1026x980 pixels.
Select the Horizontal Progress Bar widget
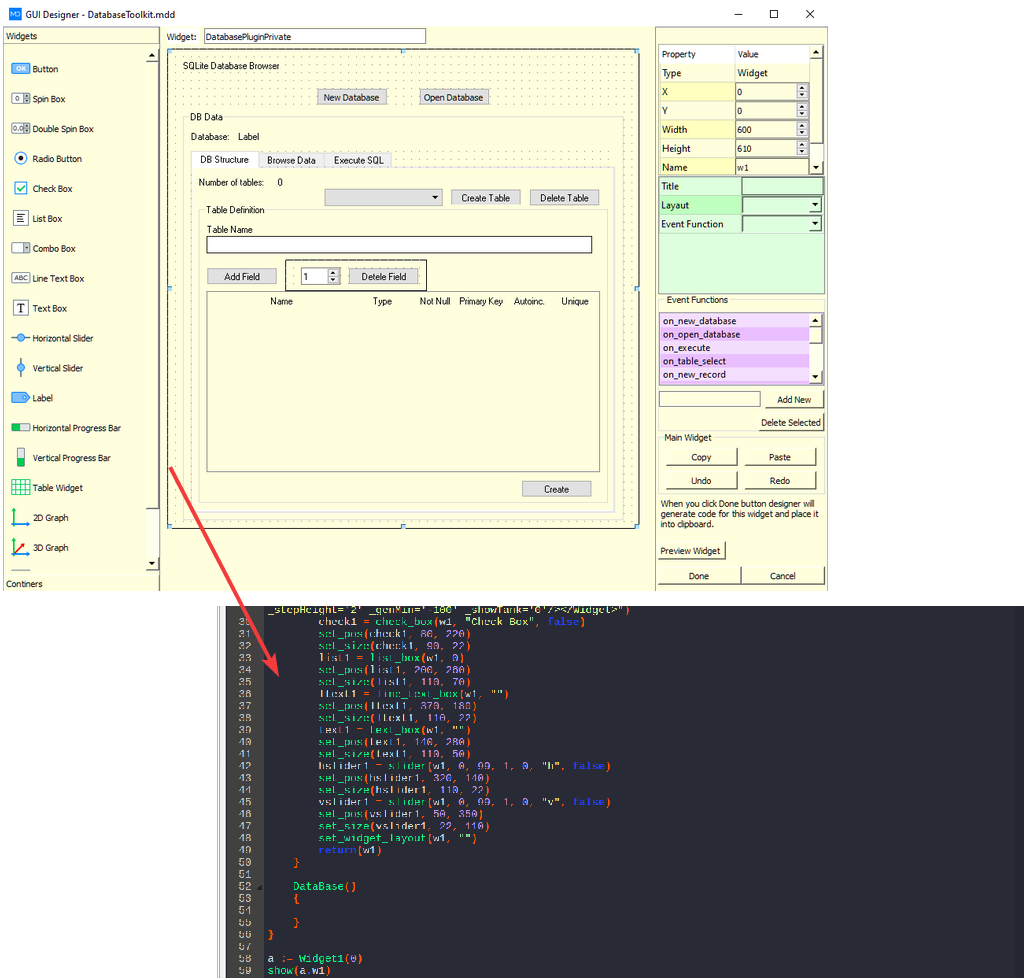[x=76, y=428]
